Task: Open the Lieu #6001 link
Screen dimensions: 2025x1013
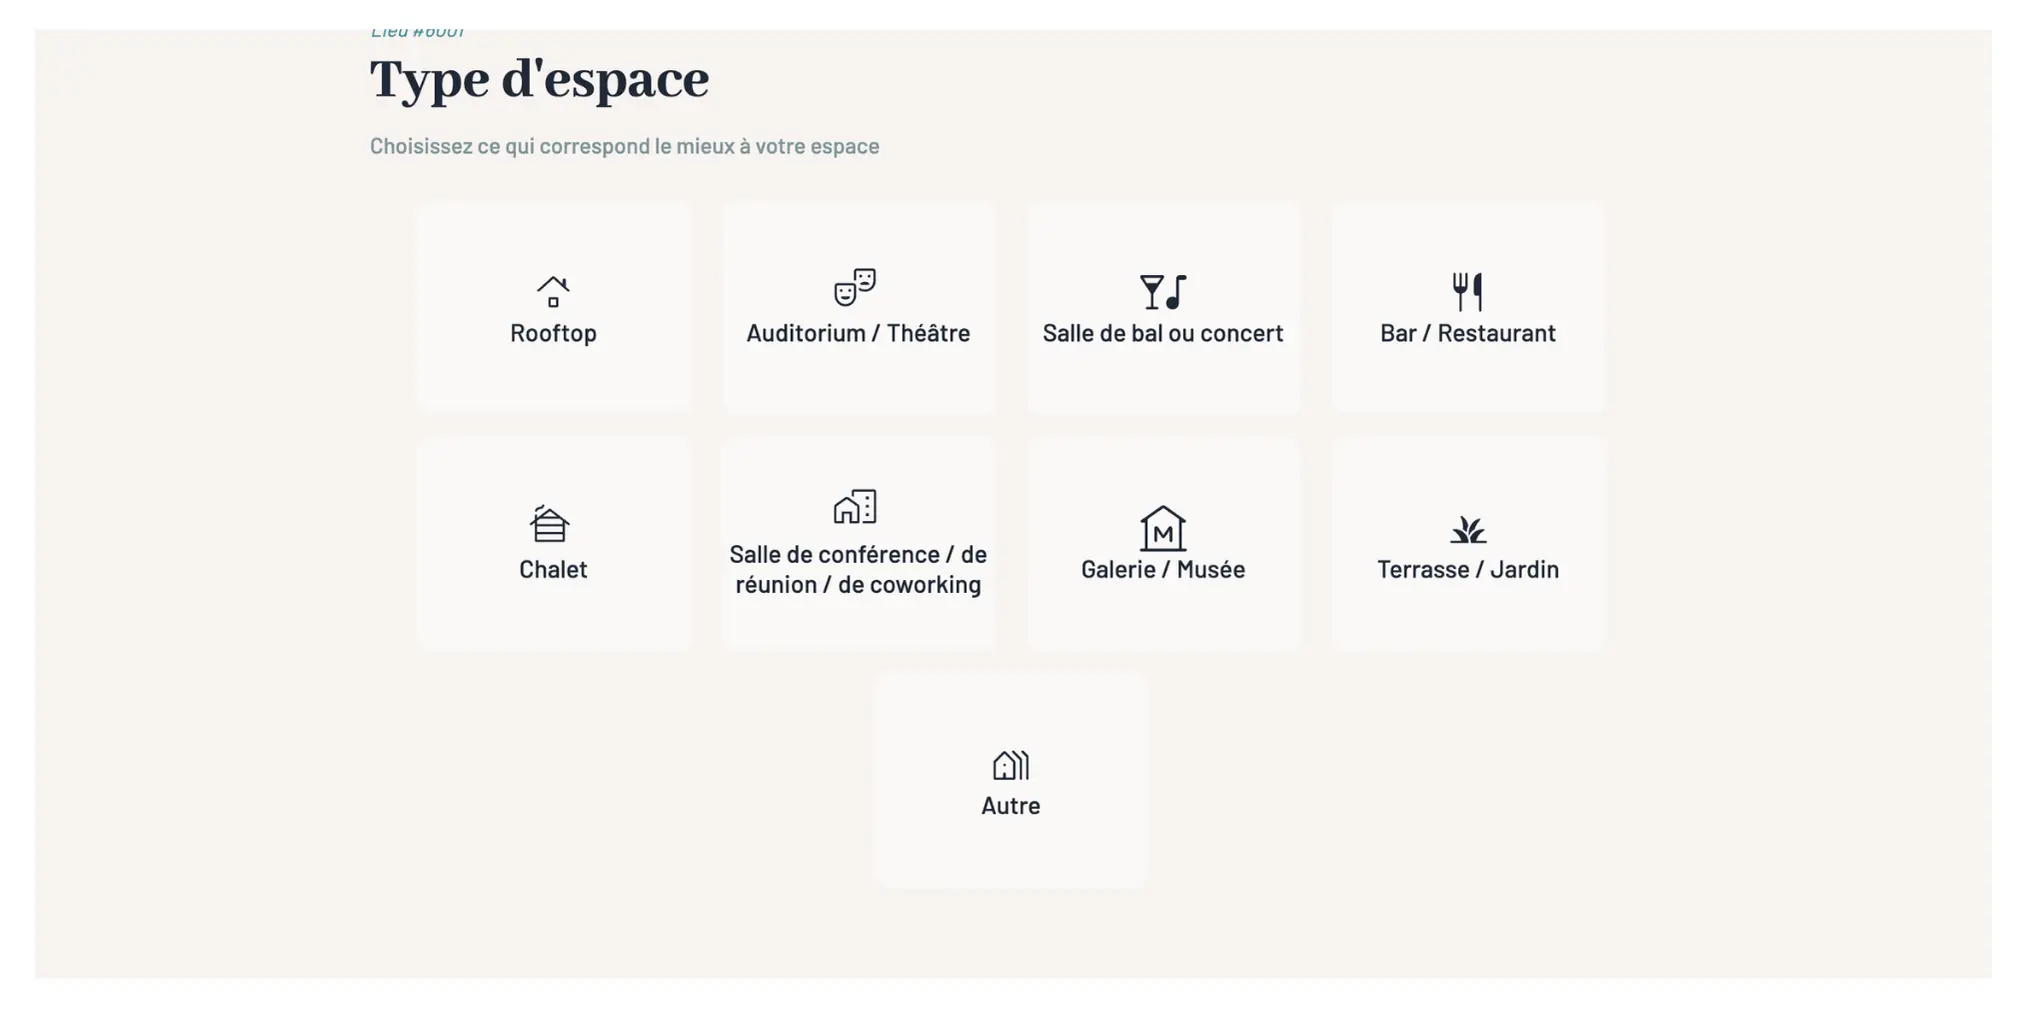Action: tap(418, 29)
